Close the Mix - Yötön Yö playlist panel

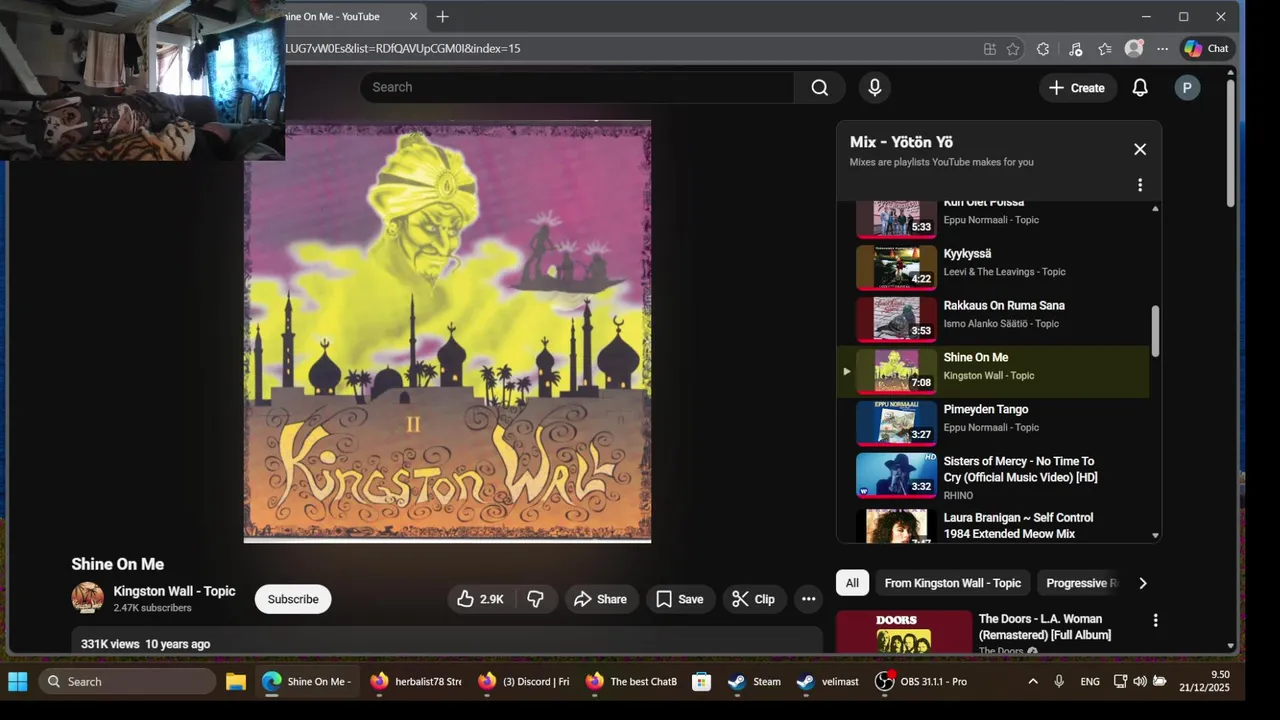1140,149
